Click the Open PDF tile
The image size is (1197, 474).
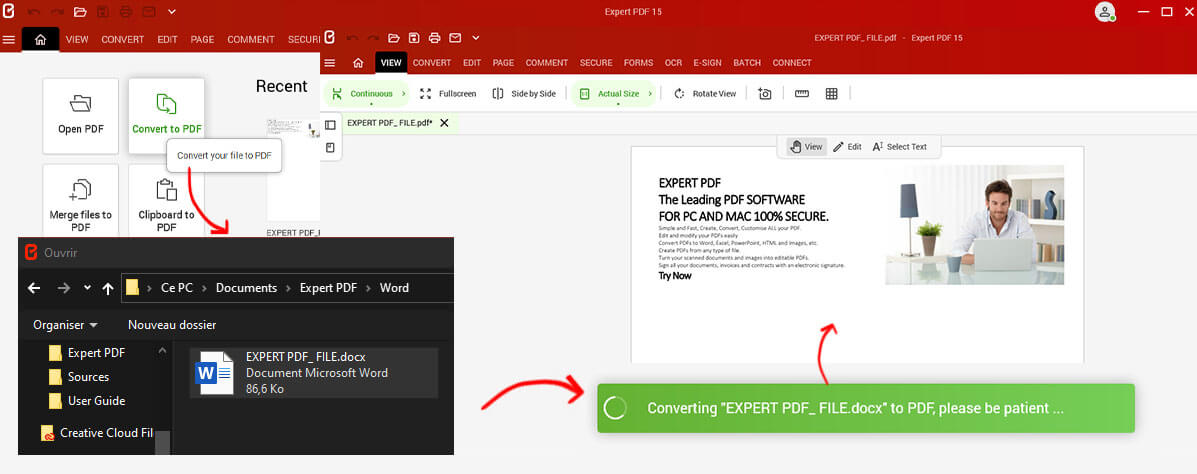(x=81, y=116)
